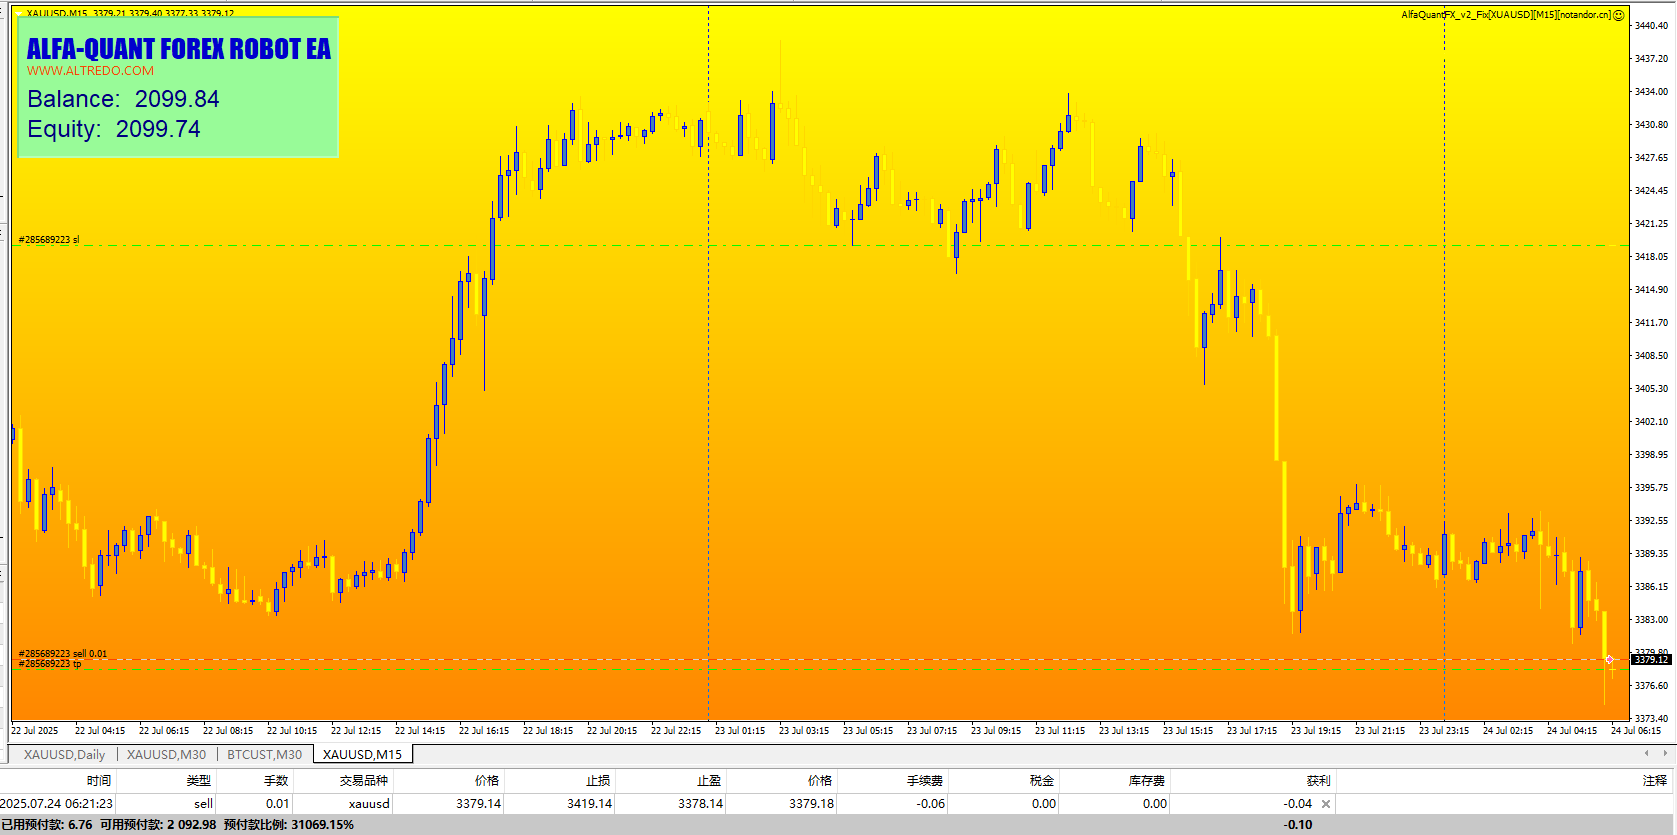Click the 3440.40 price scale label

[x=1651, y=26]
